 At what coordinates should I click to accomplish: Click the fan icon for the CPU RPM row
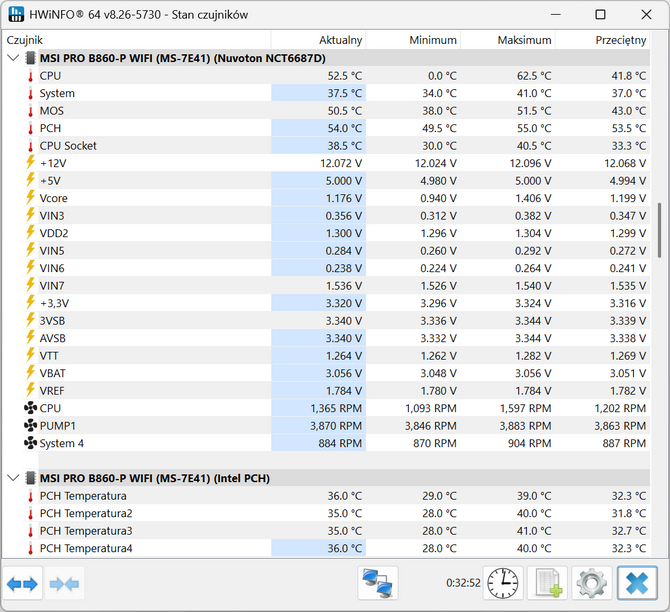(x=30, y=408)
